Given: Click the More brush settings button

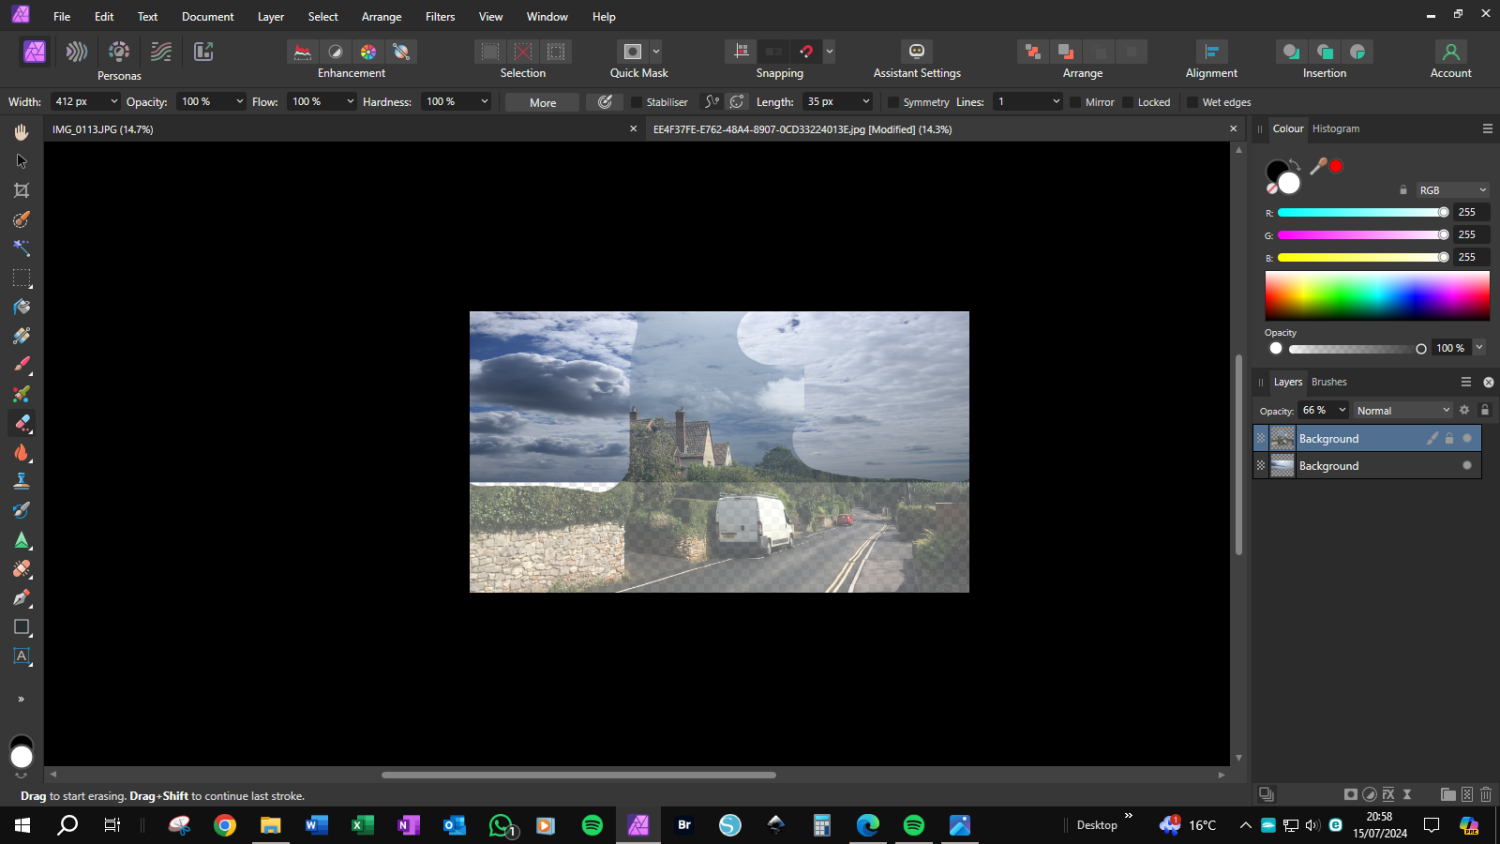Looking at the screenshot, I should tap(541, 101).
